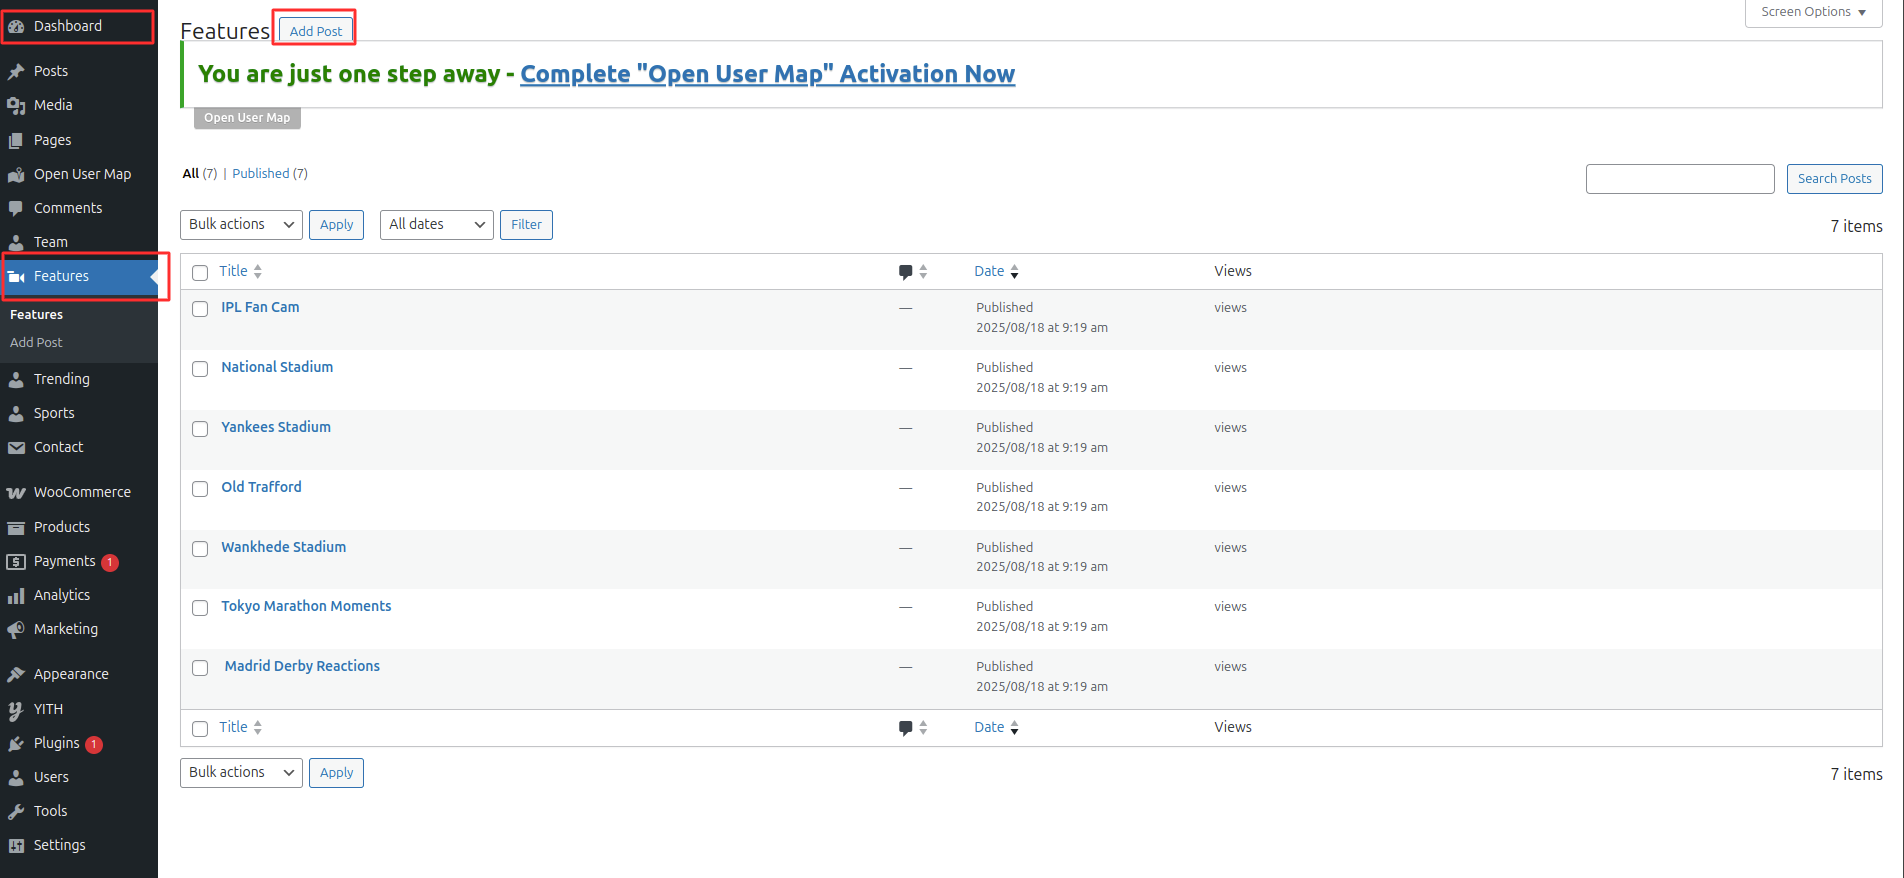Open the top Bulk actions dropdown
This screenshot has width=1904, height=878.
pos(241,225)
